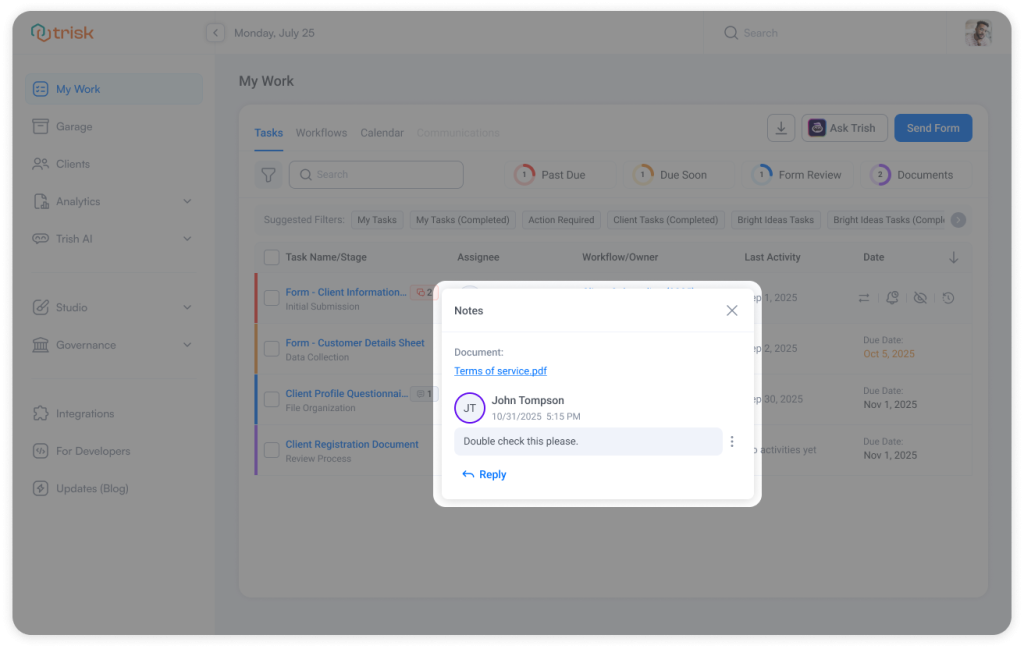Expand the Trish AI sidebar menu

click(x=187, y=239)
